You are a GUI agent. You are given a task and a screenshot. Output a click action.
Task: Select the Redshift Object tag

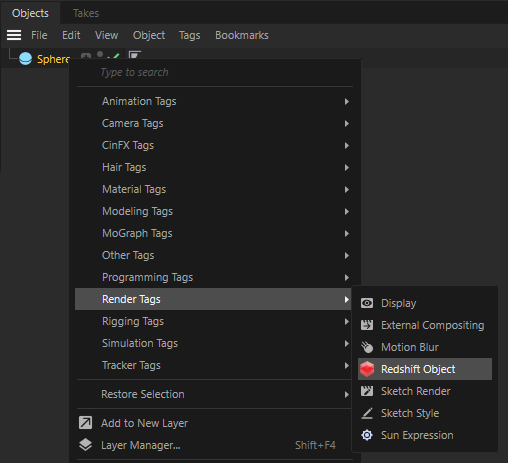tap(425, 369)
